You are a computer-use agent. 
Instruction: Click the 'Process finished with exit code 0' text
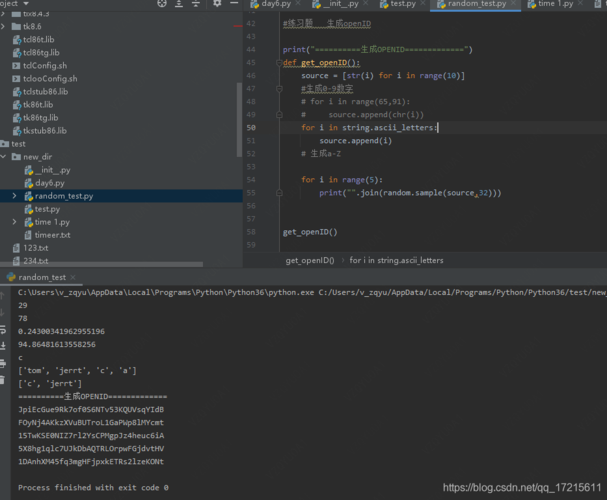point(93,488)
